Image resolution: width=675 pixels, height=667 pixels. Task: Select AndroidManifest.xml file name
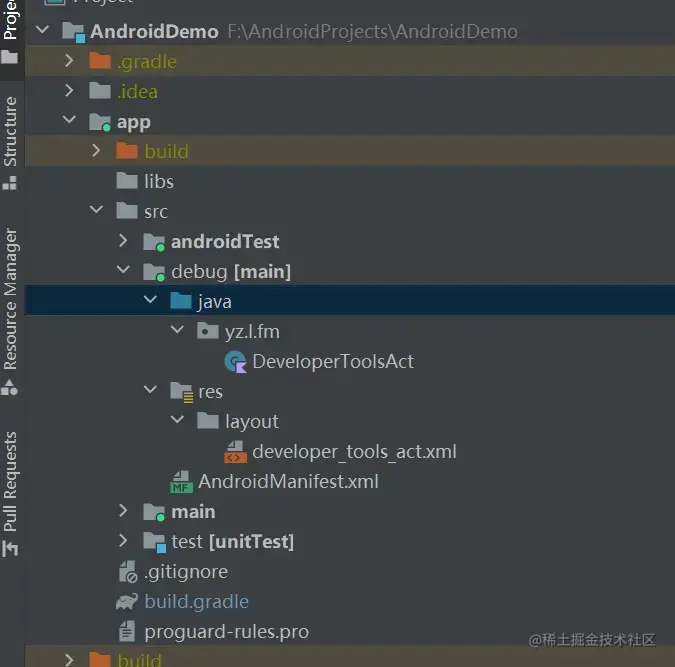pyautogui.click(x=288, y=481)
